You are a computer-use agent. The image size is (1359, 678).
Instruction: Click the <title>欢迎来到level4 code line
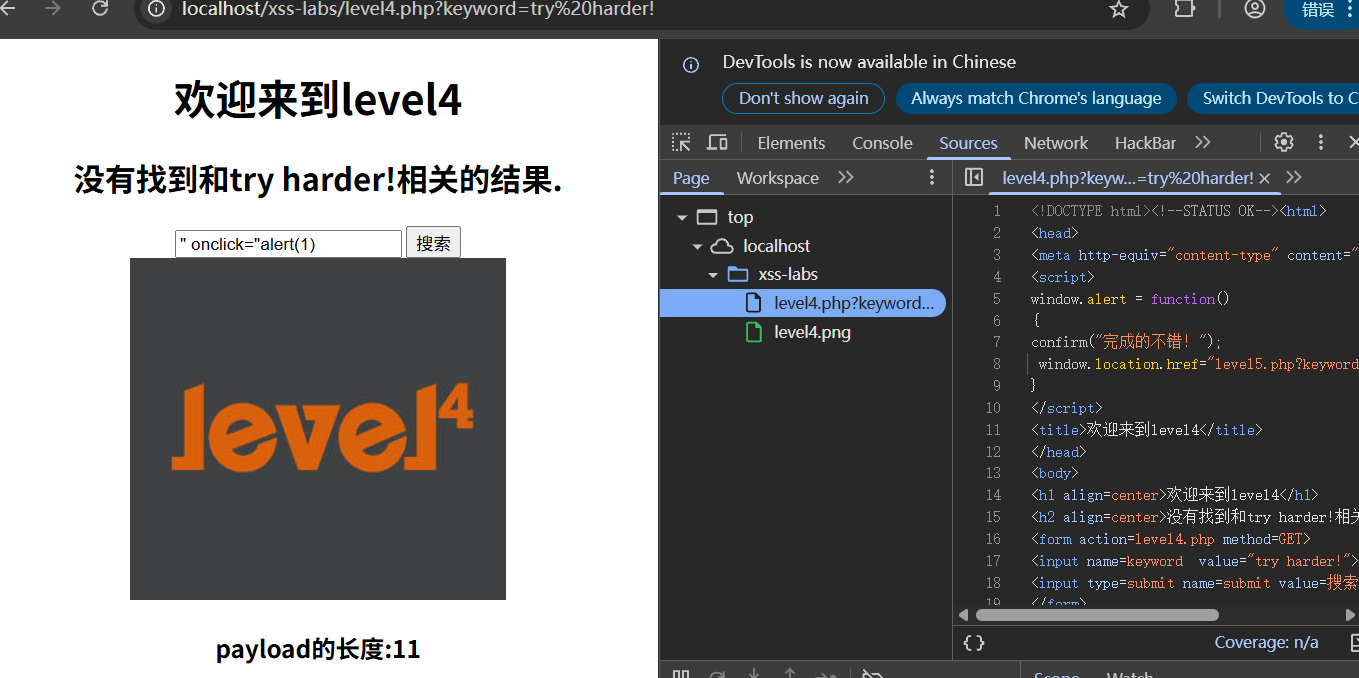coord(1147,430)
